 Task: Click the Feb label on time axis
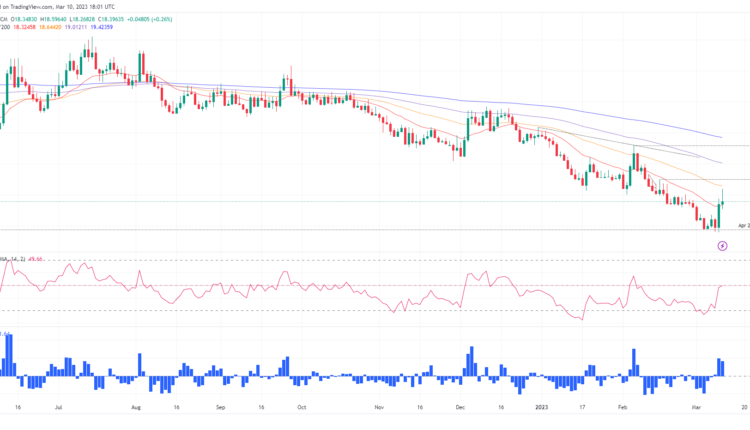622,408
